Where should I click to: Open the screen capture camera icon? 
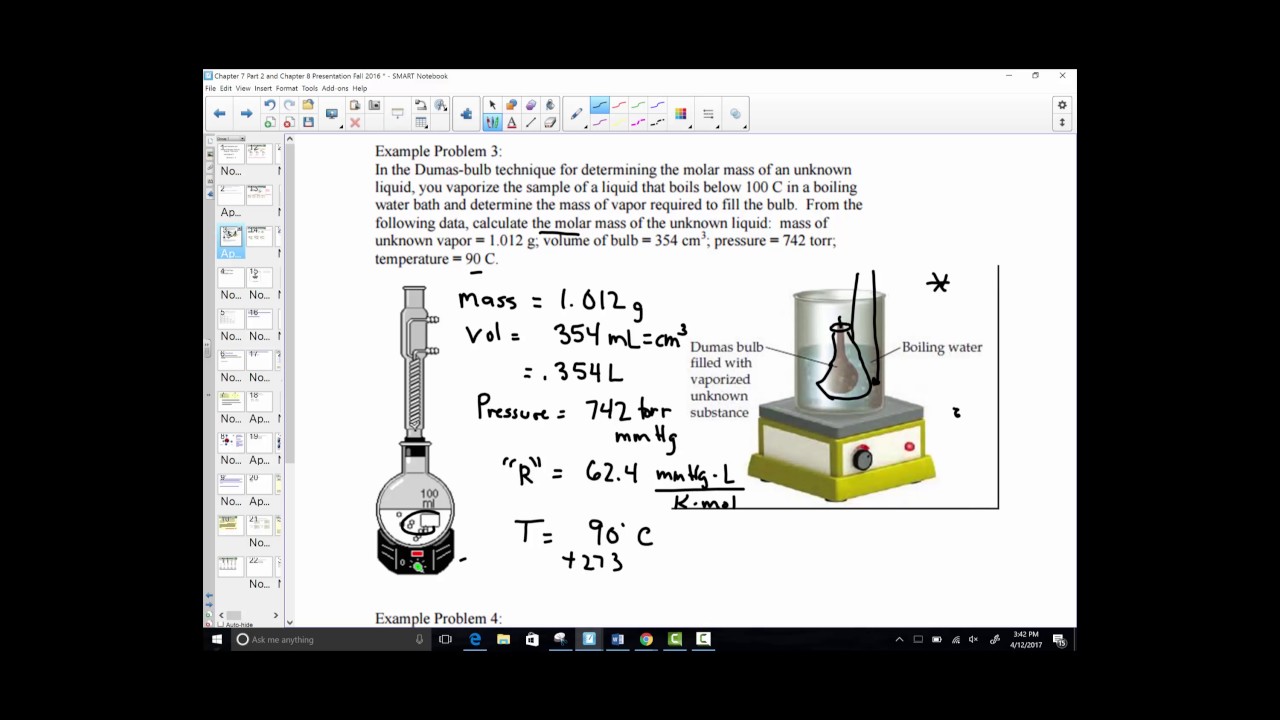coord(374,104)
